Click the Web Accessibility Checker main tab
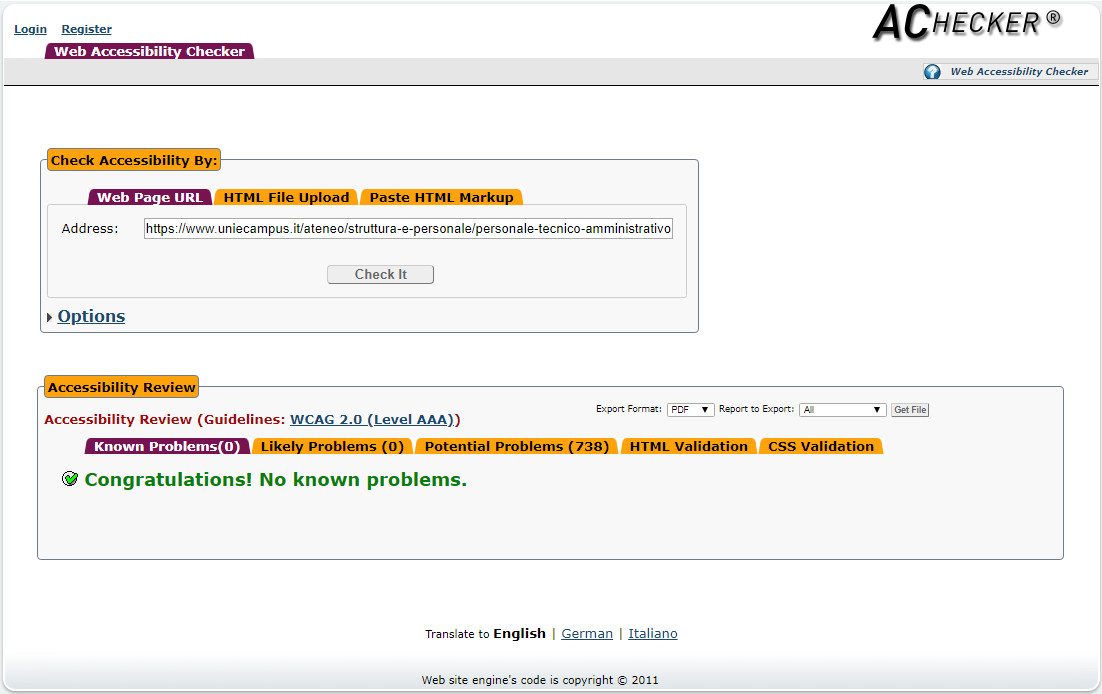Image resolution: width=1102 pixels, height=694 pixels. [x=150, y=51]
